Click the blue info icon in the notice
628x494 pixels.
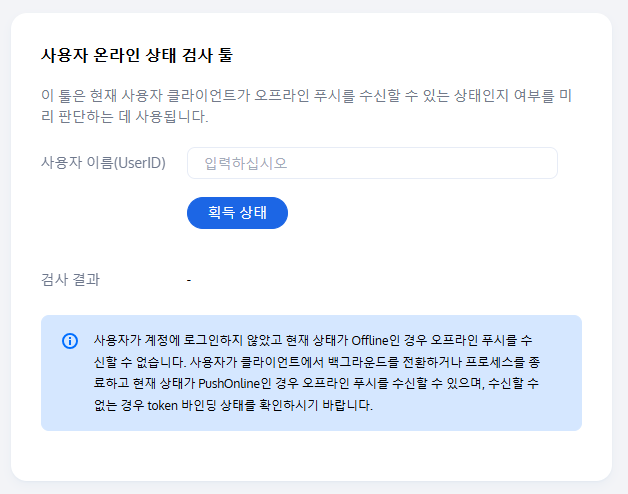click(x=70, y=341)
